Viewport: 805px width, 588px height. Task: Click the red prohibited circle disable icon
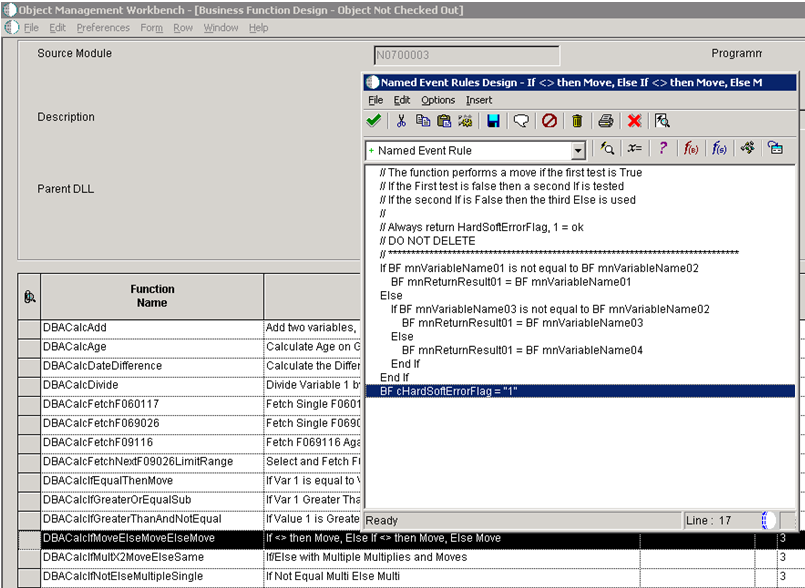click(549, 121)
